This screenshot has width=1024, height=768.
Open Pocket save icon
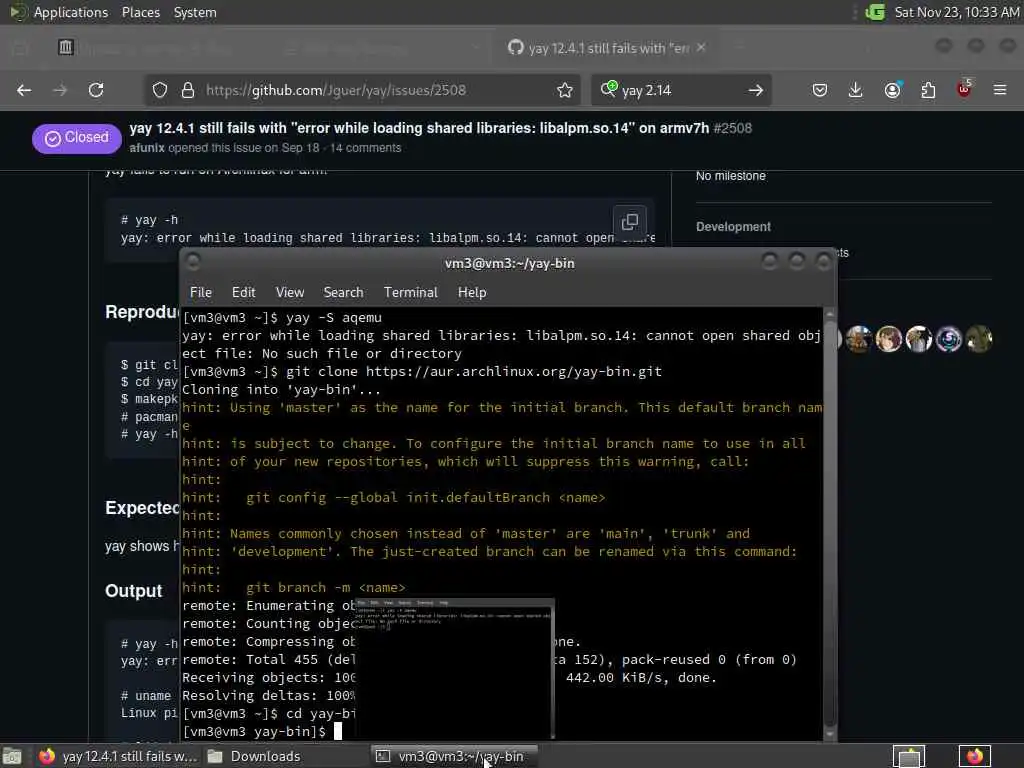tap(820, 90)
